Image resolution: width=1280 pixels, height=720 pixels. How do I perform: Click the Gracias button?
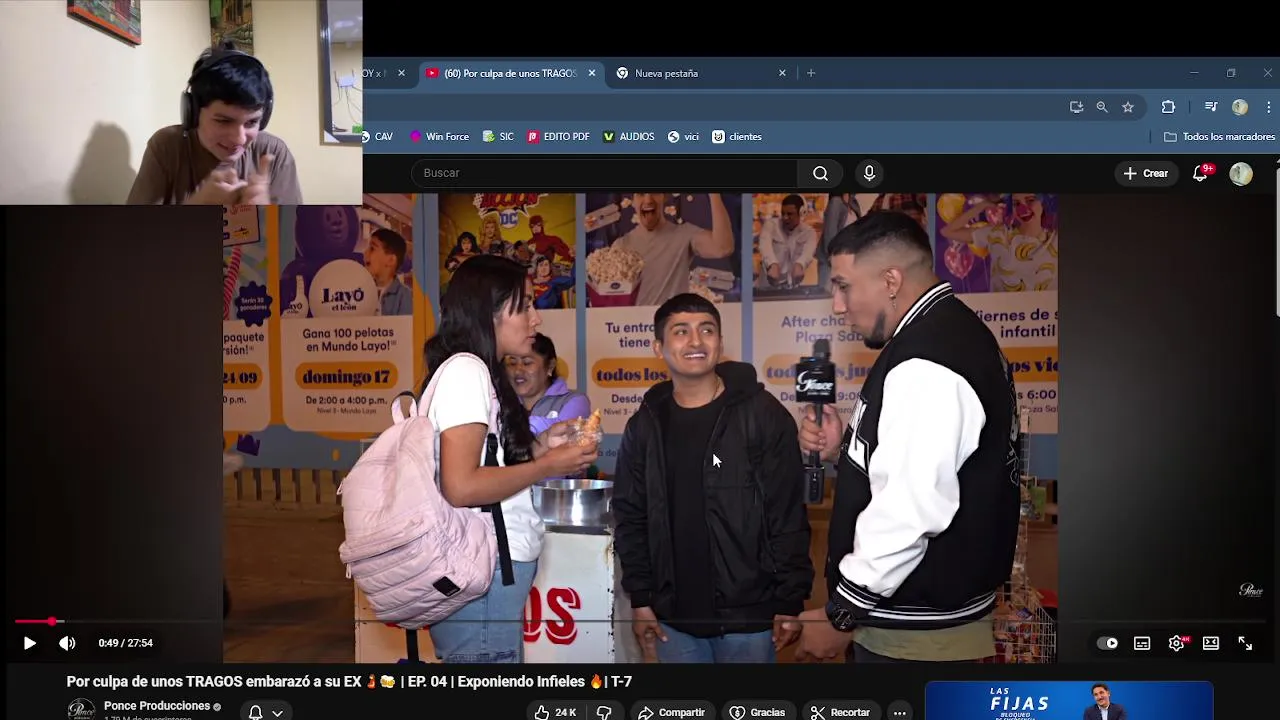(x=757, y=712)
